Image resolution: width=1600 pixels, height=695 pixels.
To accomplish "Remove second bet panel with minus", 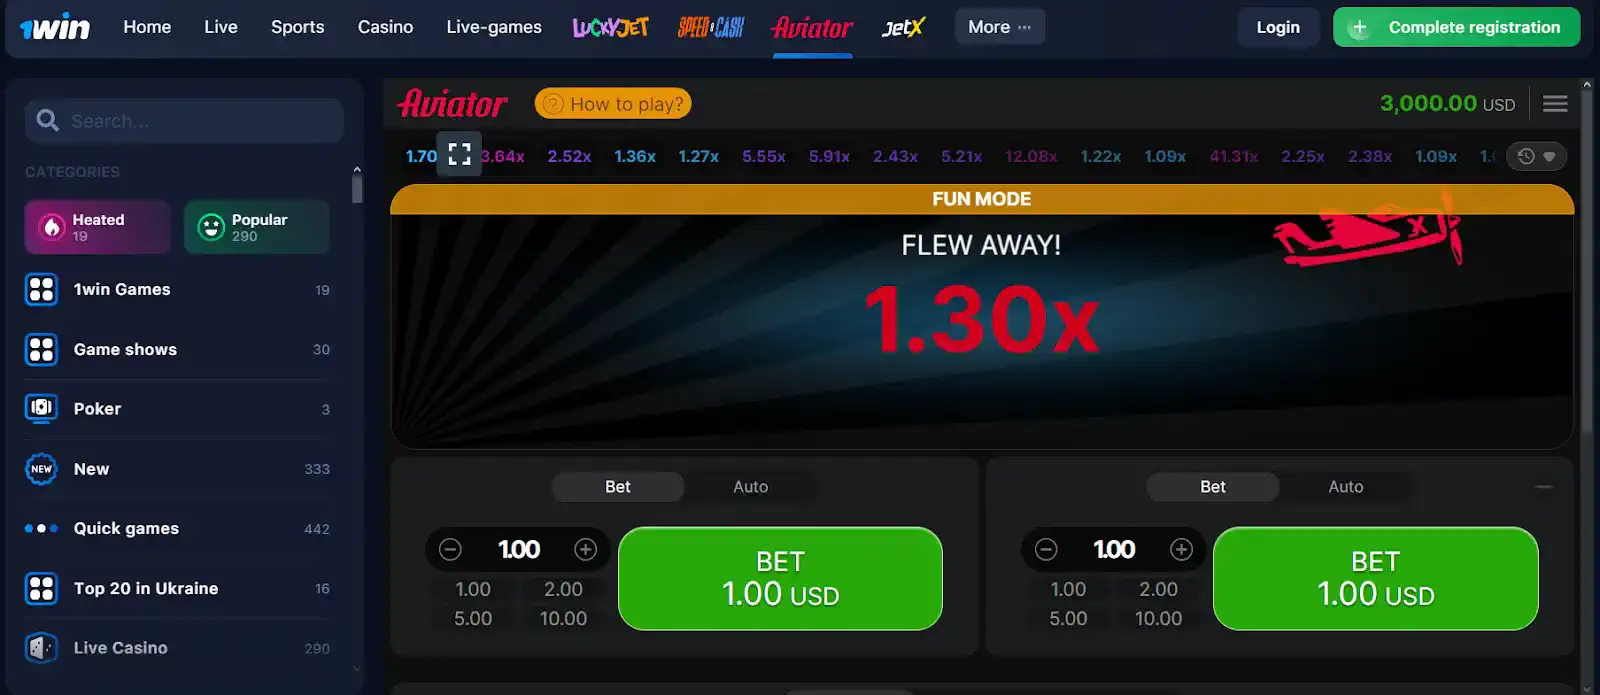I will [x=1544, y=487].
